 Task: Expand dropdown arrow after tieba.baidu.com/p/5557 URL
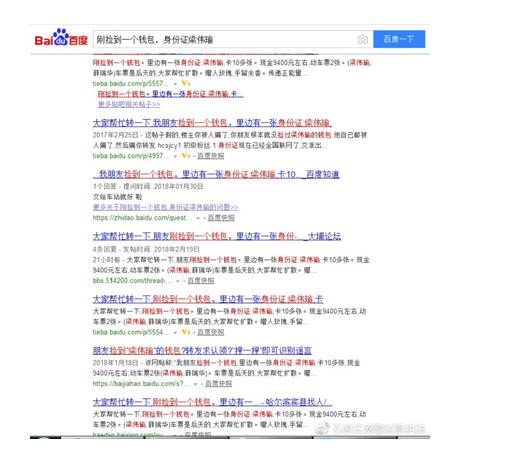click(175, 84)
